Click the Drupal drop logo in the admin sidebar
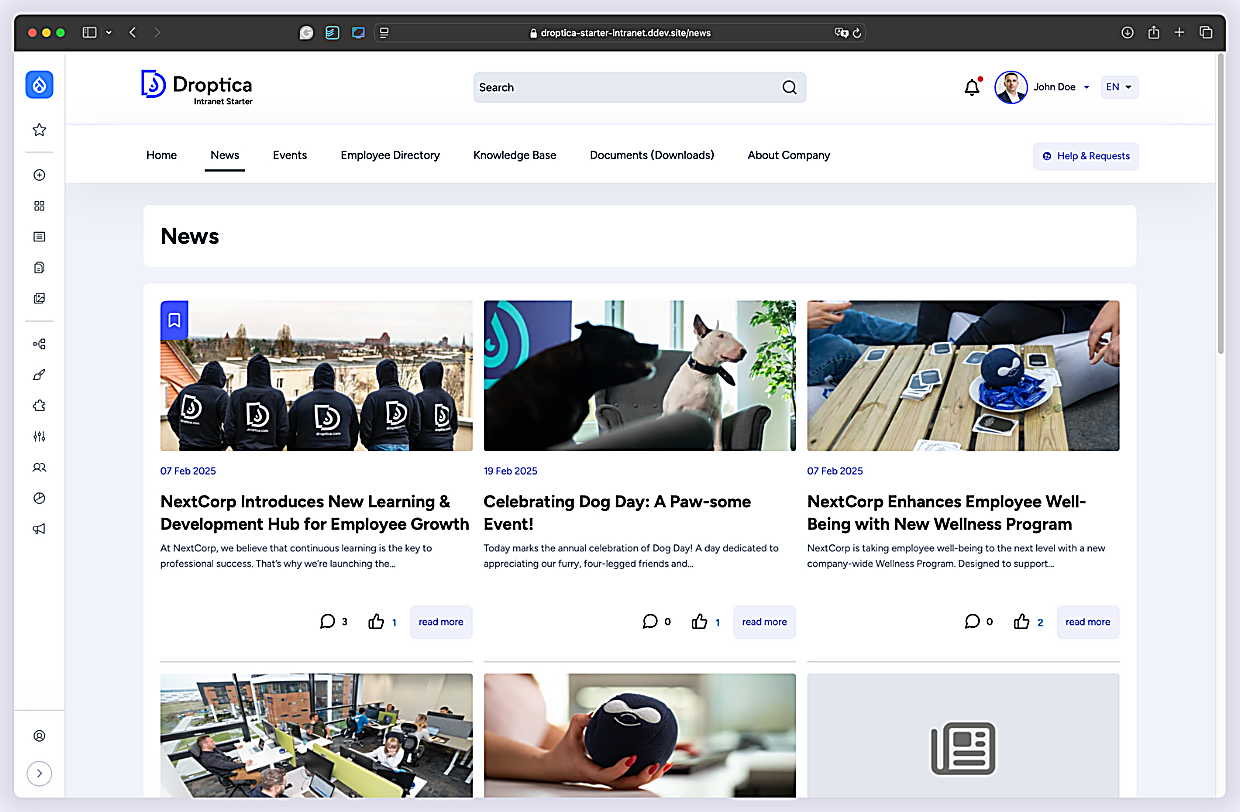The width and height of the screenshot is (1240, 812). (x=39, y=85)
